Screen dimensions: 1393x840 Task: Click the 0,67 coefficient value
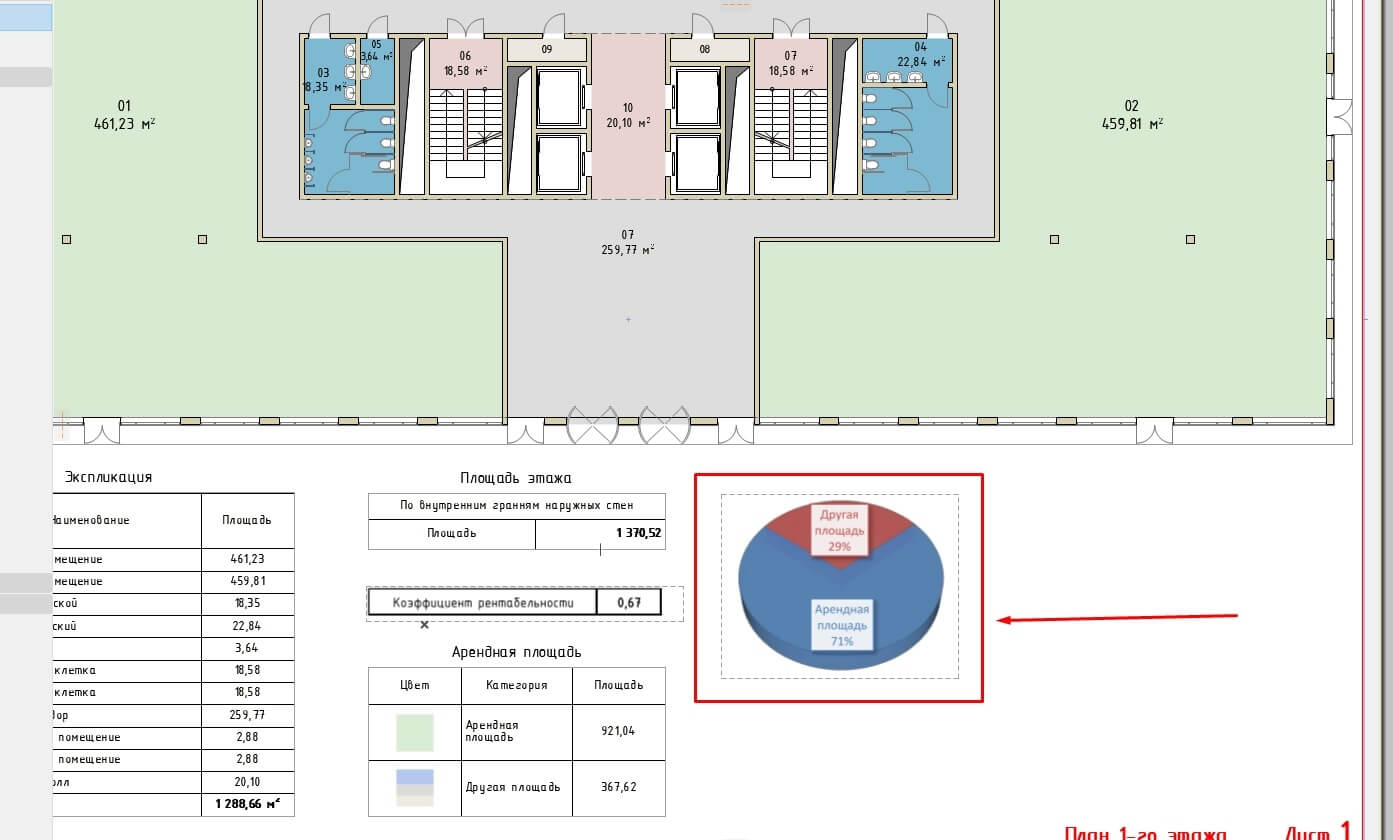tap(629, 602)
